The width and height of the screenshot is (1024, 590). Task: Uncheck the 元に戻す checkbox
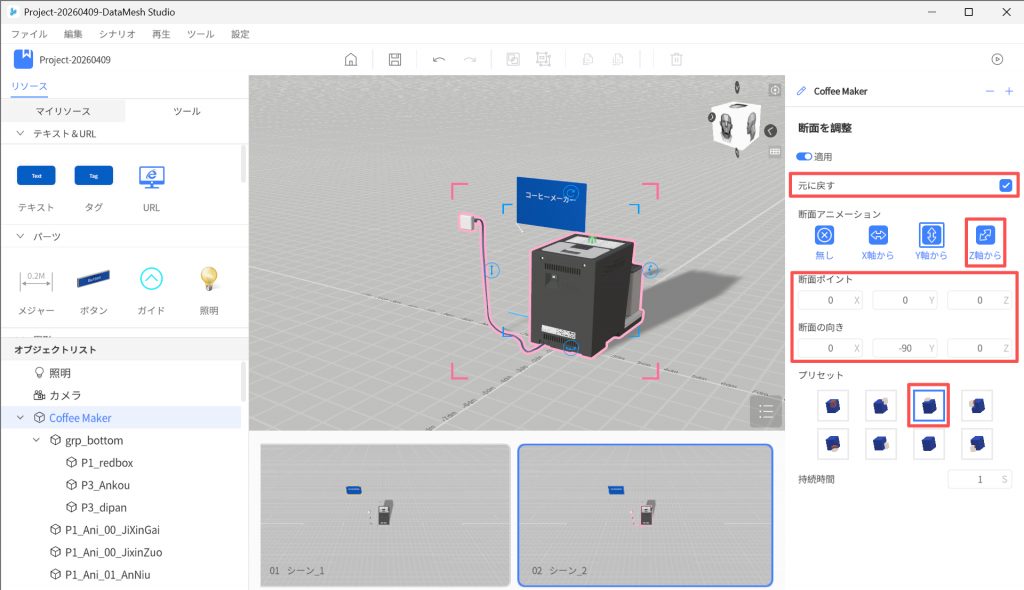(1005, 185)
